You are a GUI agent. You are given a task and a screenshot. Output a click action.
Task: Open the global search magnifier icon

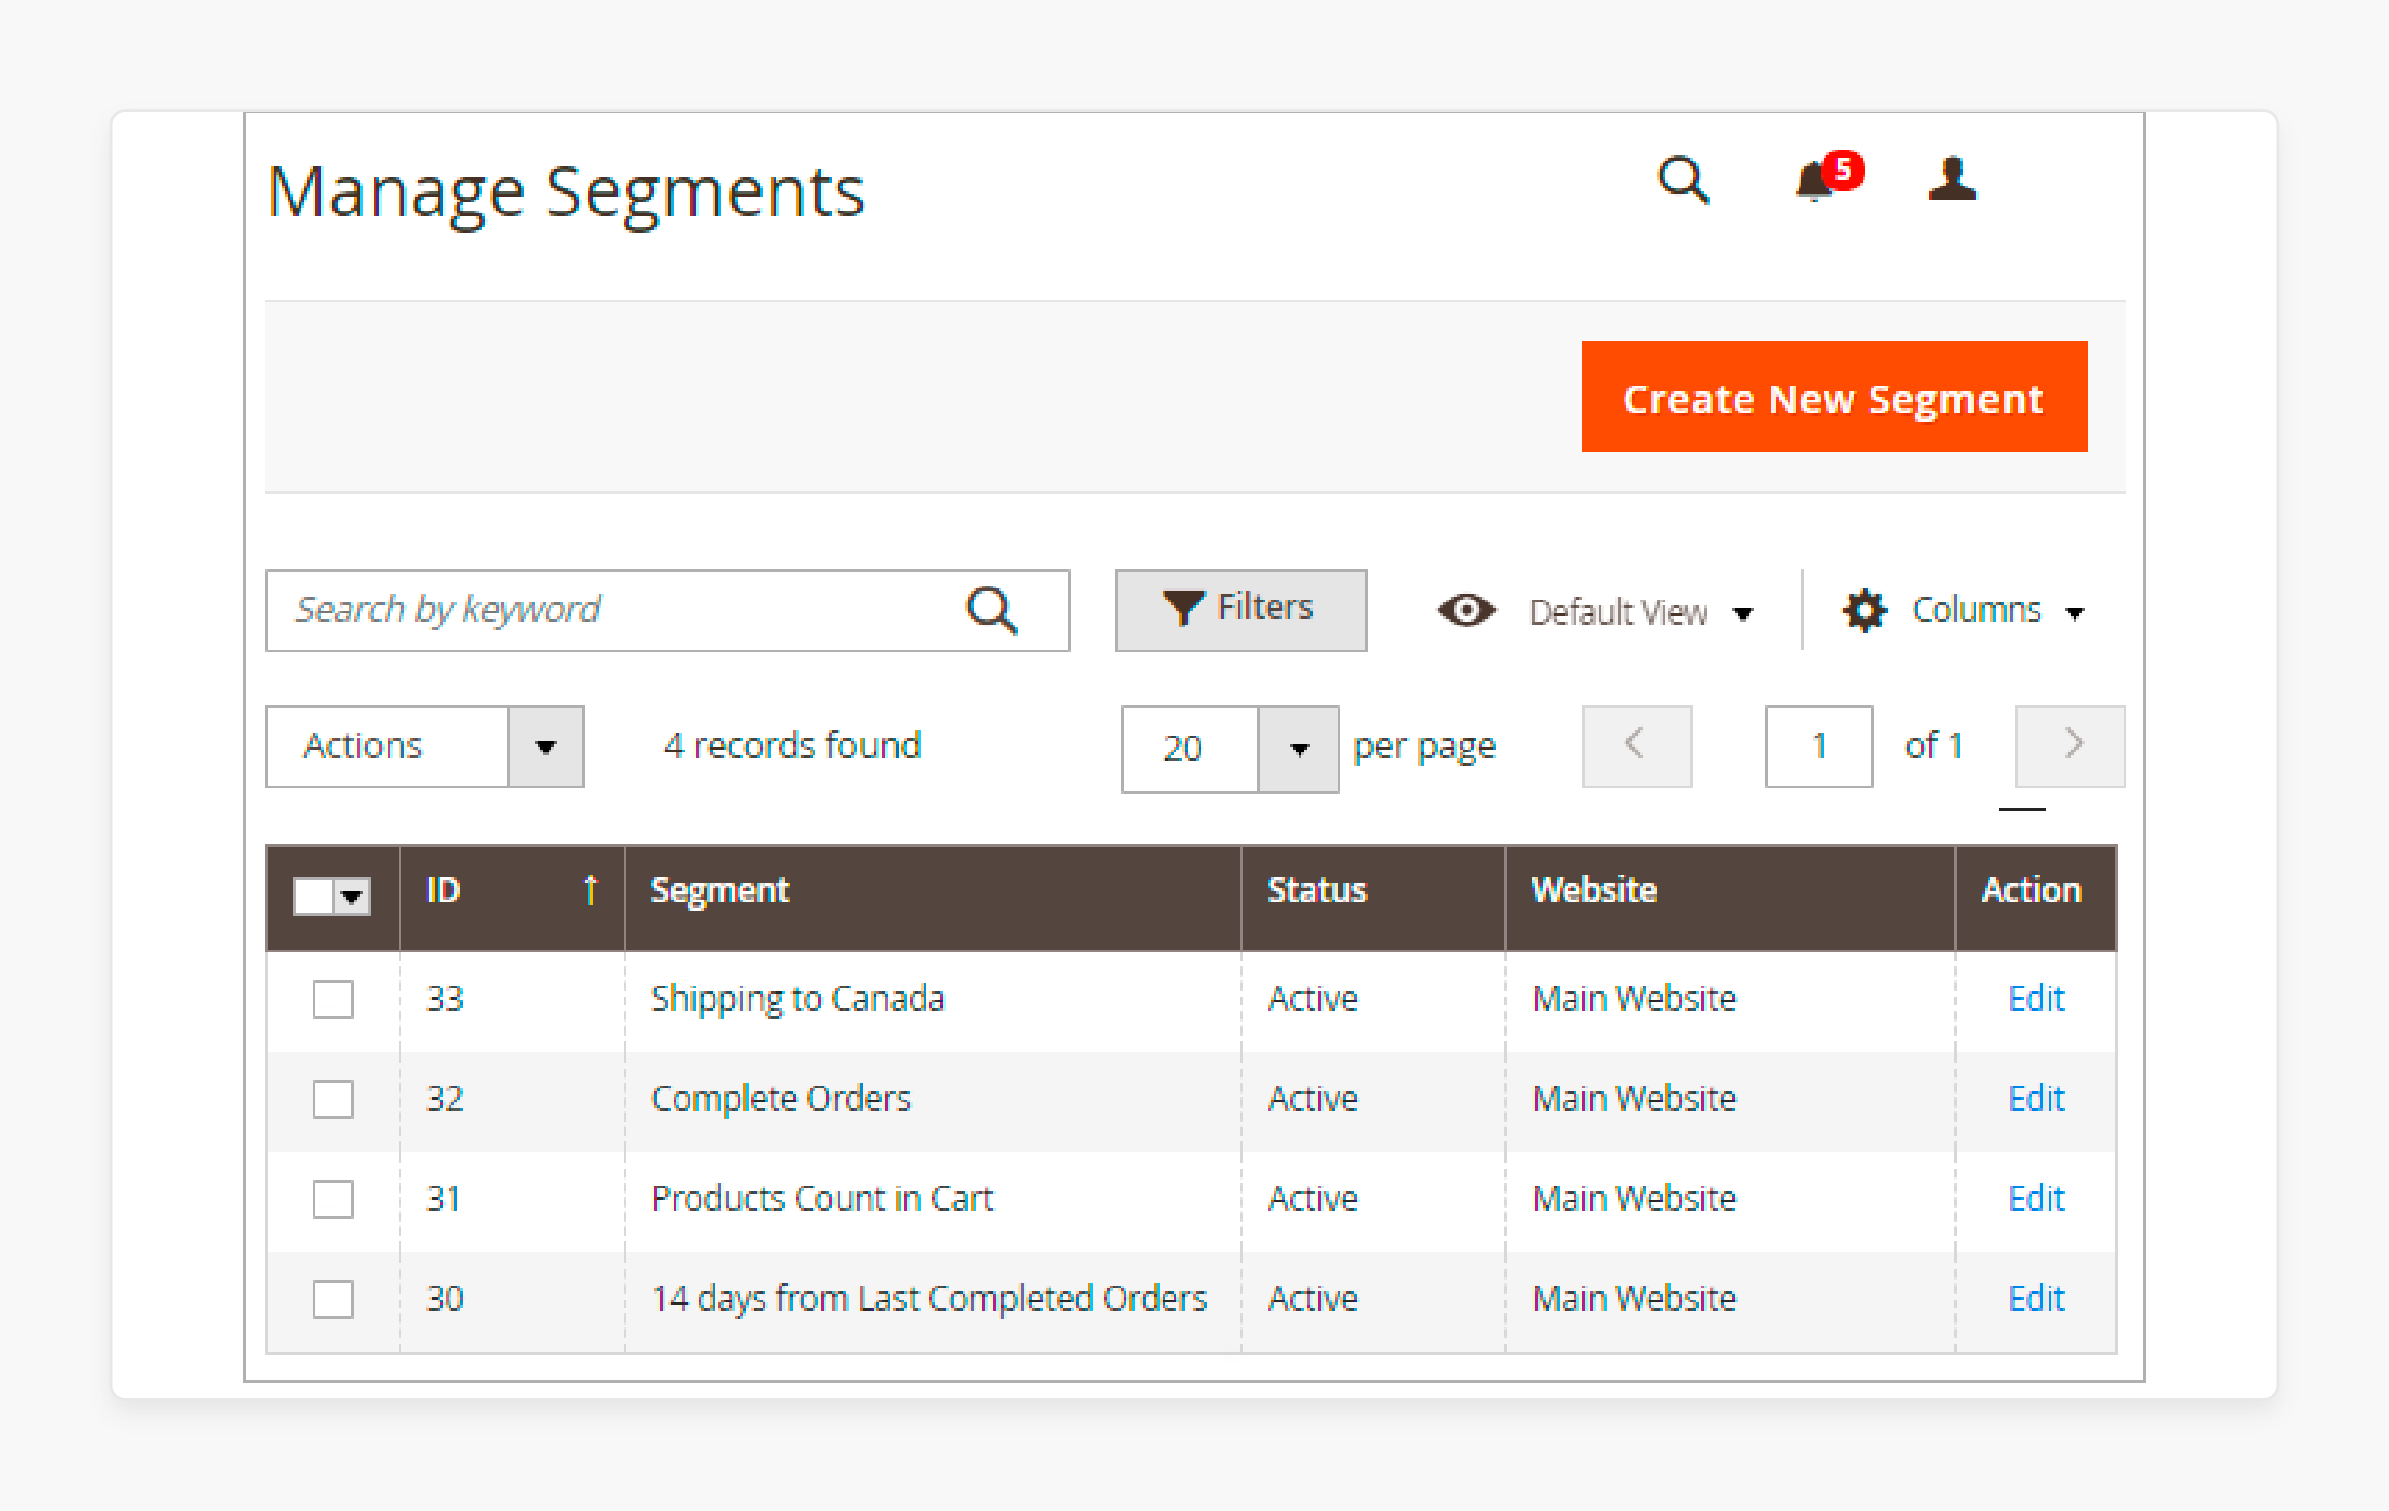(x=1684, y=181)
